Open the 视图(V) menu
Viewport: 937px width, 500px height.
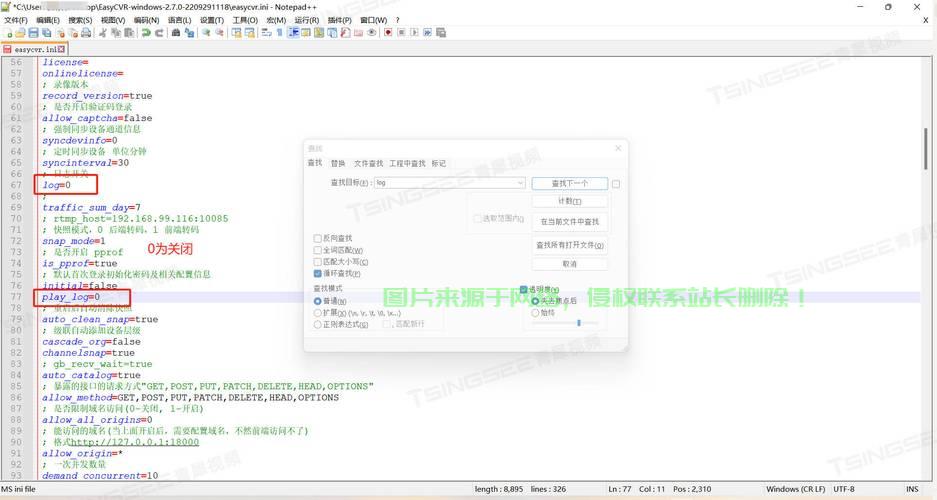click(x=112, y=20)
